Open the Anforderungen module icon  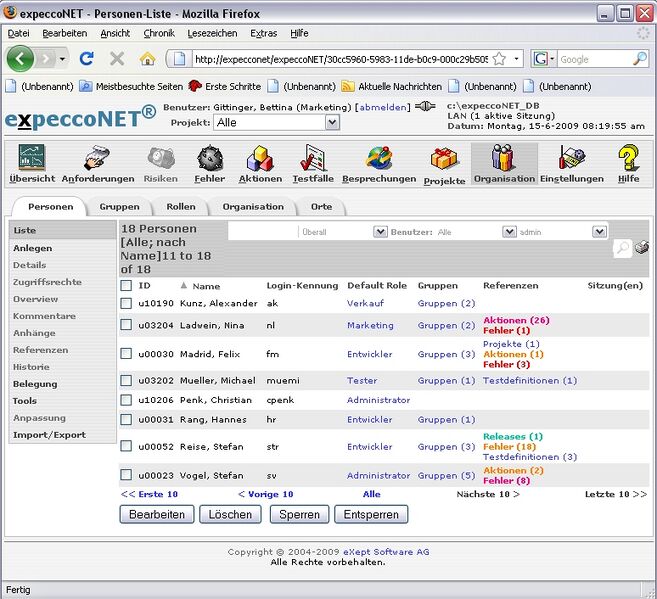97,158
